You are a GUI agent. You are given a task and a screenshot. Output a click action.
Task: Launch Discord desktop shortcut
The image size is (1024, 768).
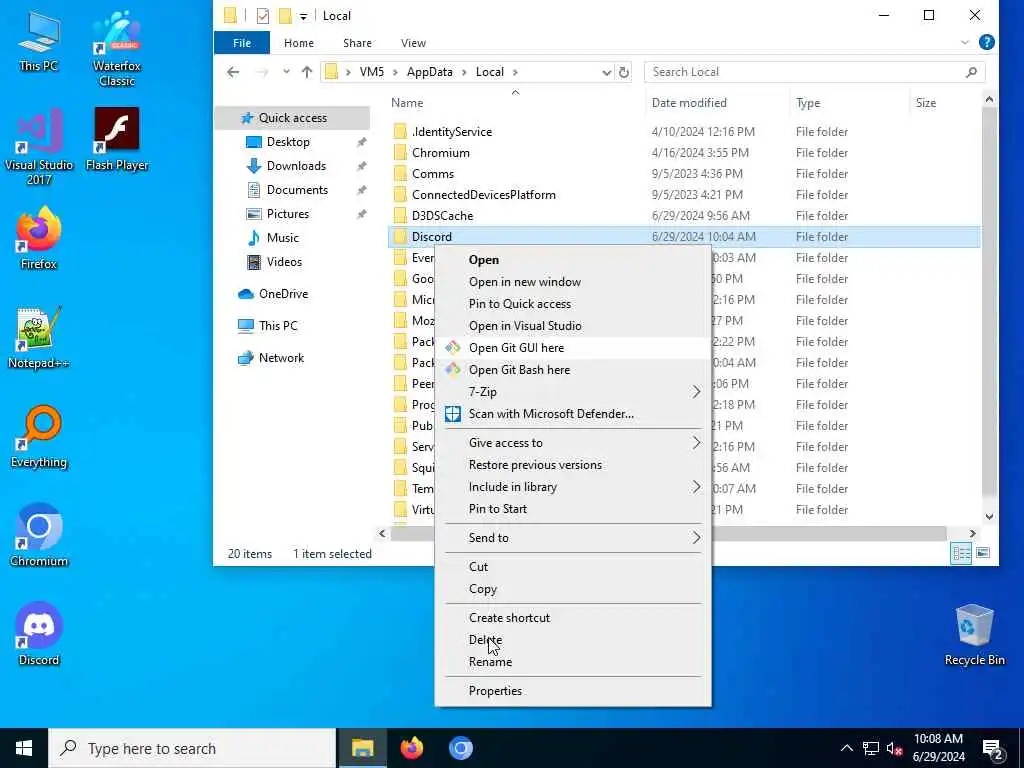pyautogui.click(x=39, y=634)
